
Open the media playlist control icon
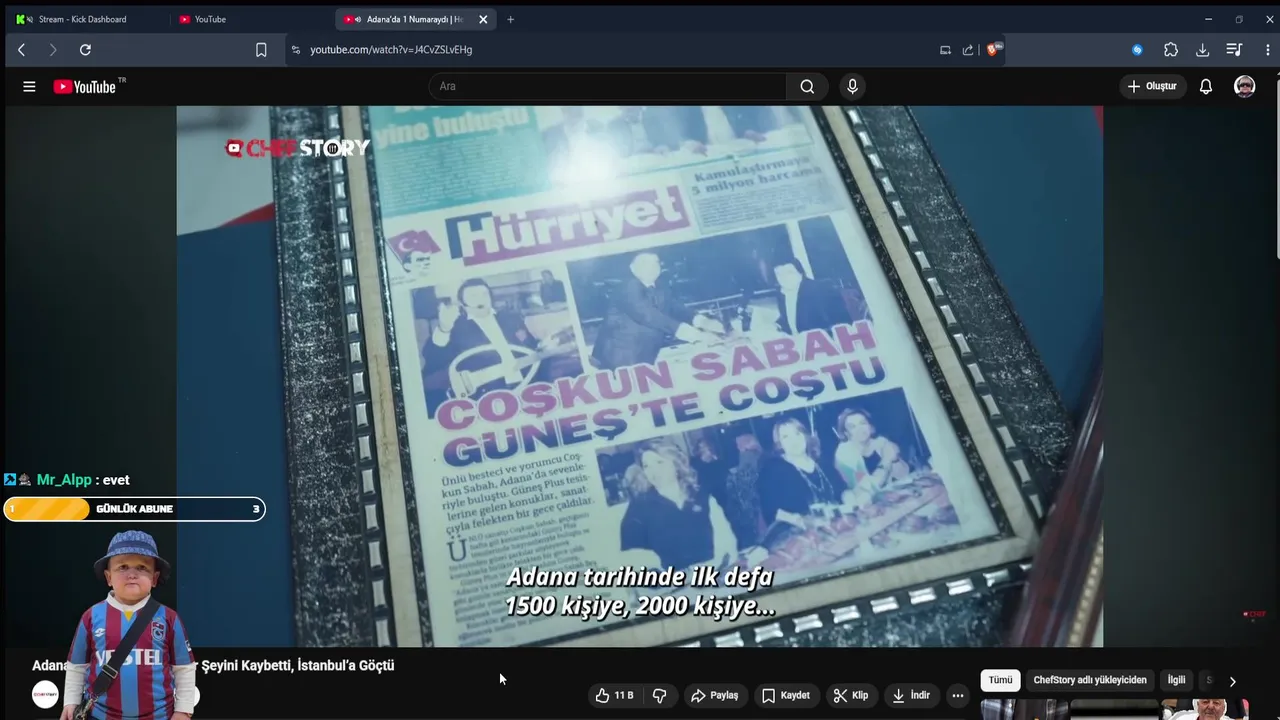1234,50
